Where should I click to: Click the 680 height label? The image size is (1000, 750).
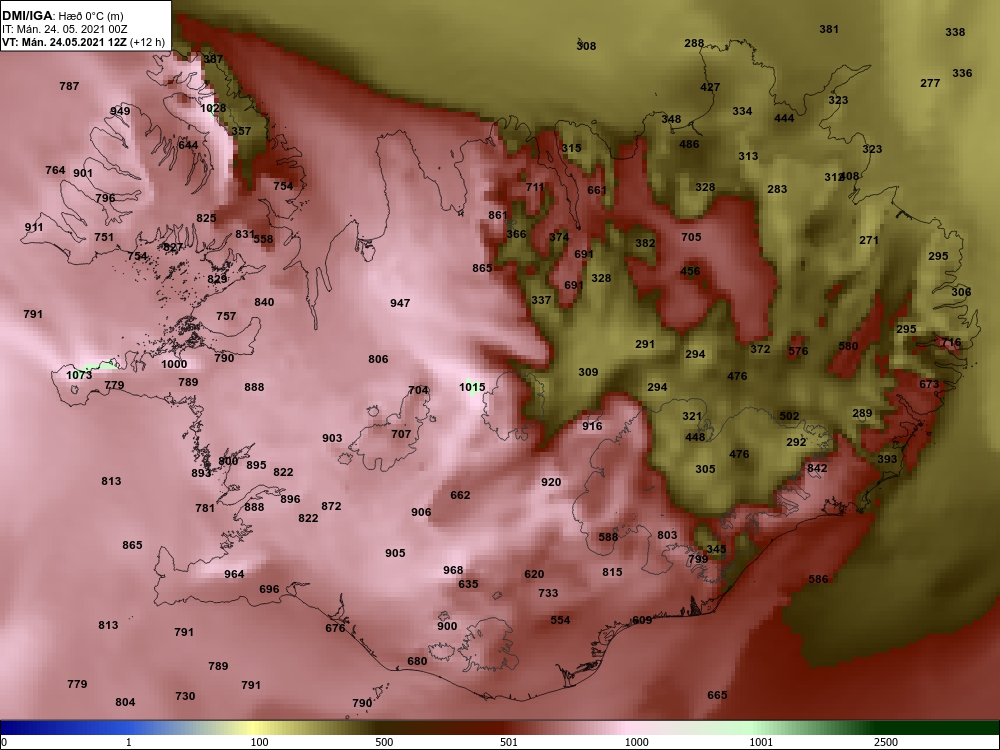pyautogui.click(x=416, y=661)
